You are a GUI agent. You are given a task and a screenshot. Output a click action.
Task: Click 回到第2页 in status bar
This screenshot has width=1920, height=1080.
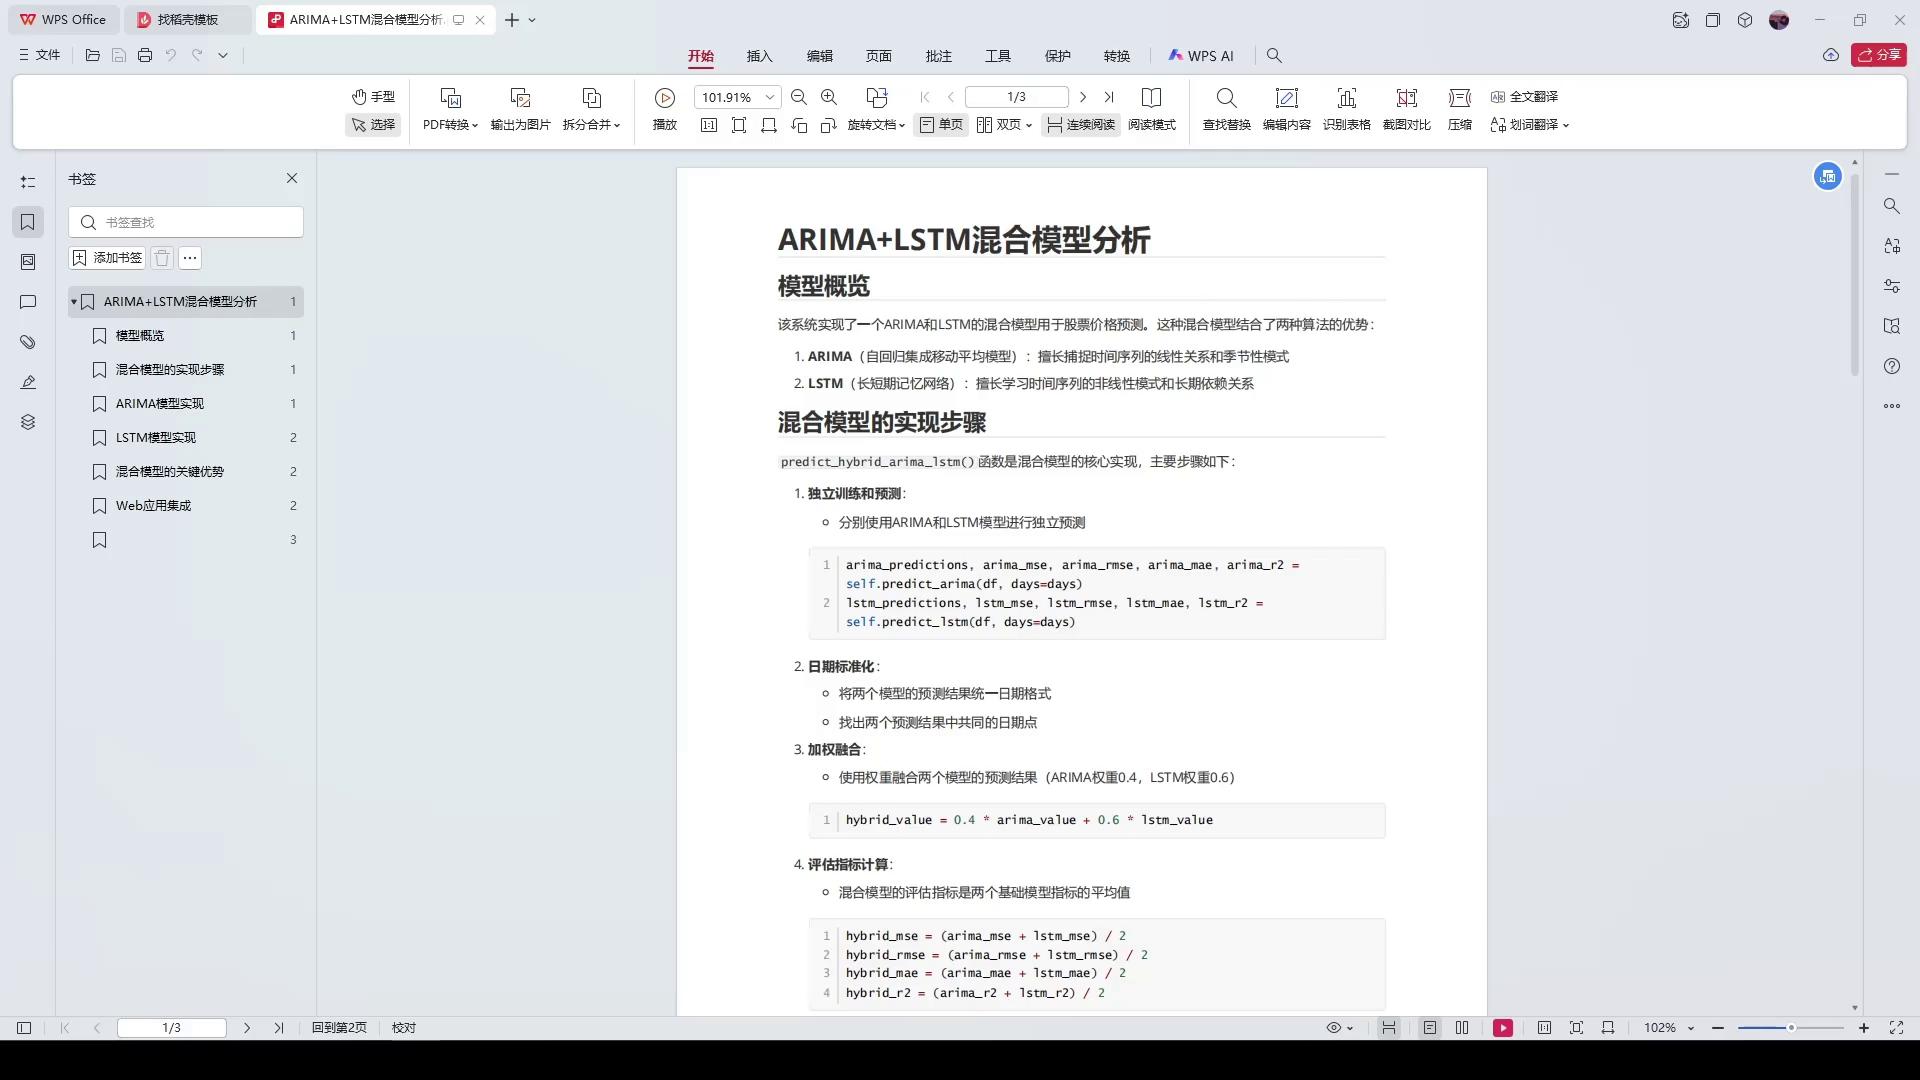tap(339, 1027)
